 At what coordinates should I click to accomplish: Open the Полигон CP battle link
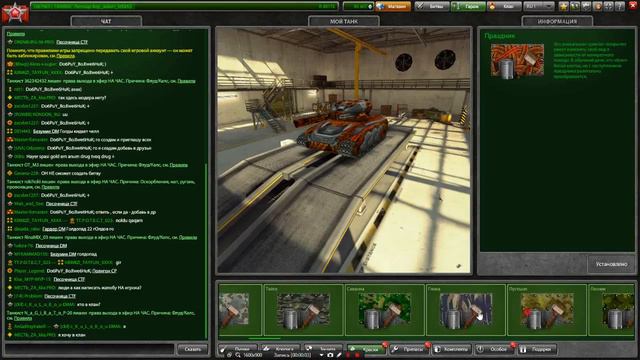pyautogui.click(x=104, y=271)
